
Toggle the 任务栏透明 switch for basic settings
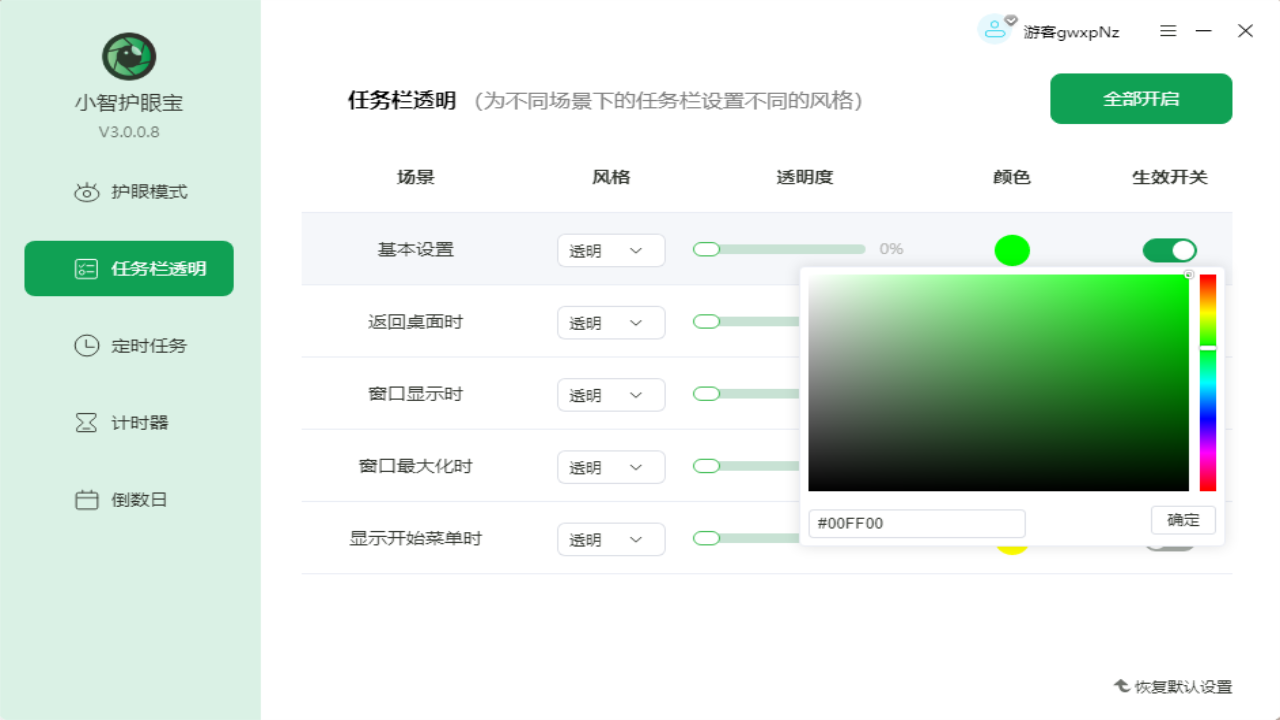tap(1169, 250)
